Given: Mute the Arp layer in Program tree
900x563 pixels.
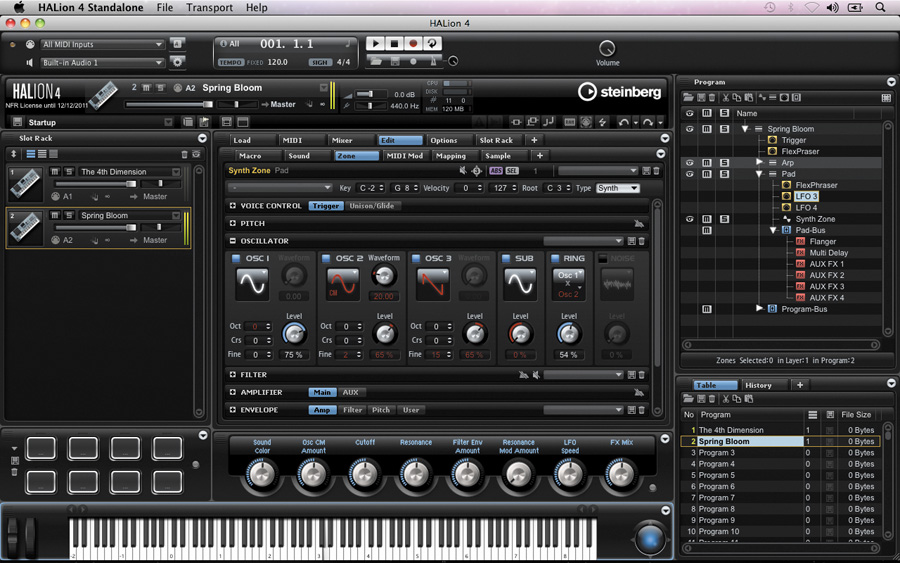Looking at the screenshot, I should click(x=707, y=163).
